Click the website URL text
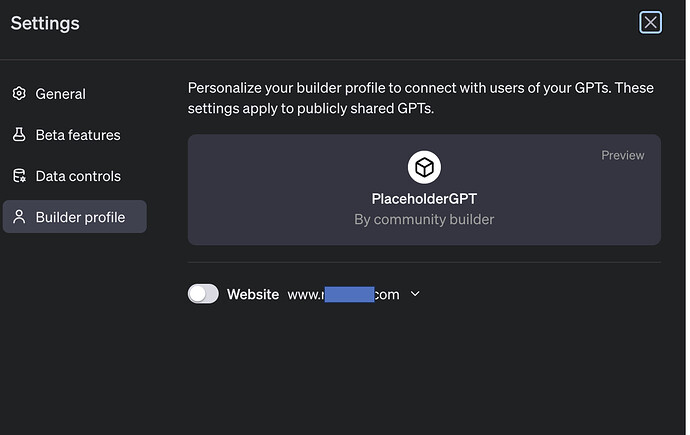 pyautogui.click(x=343, y=294)
